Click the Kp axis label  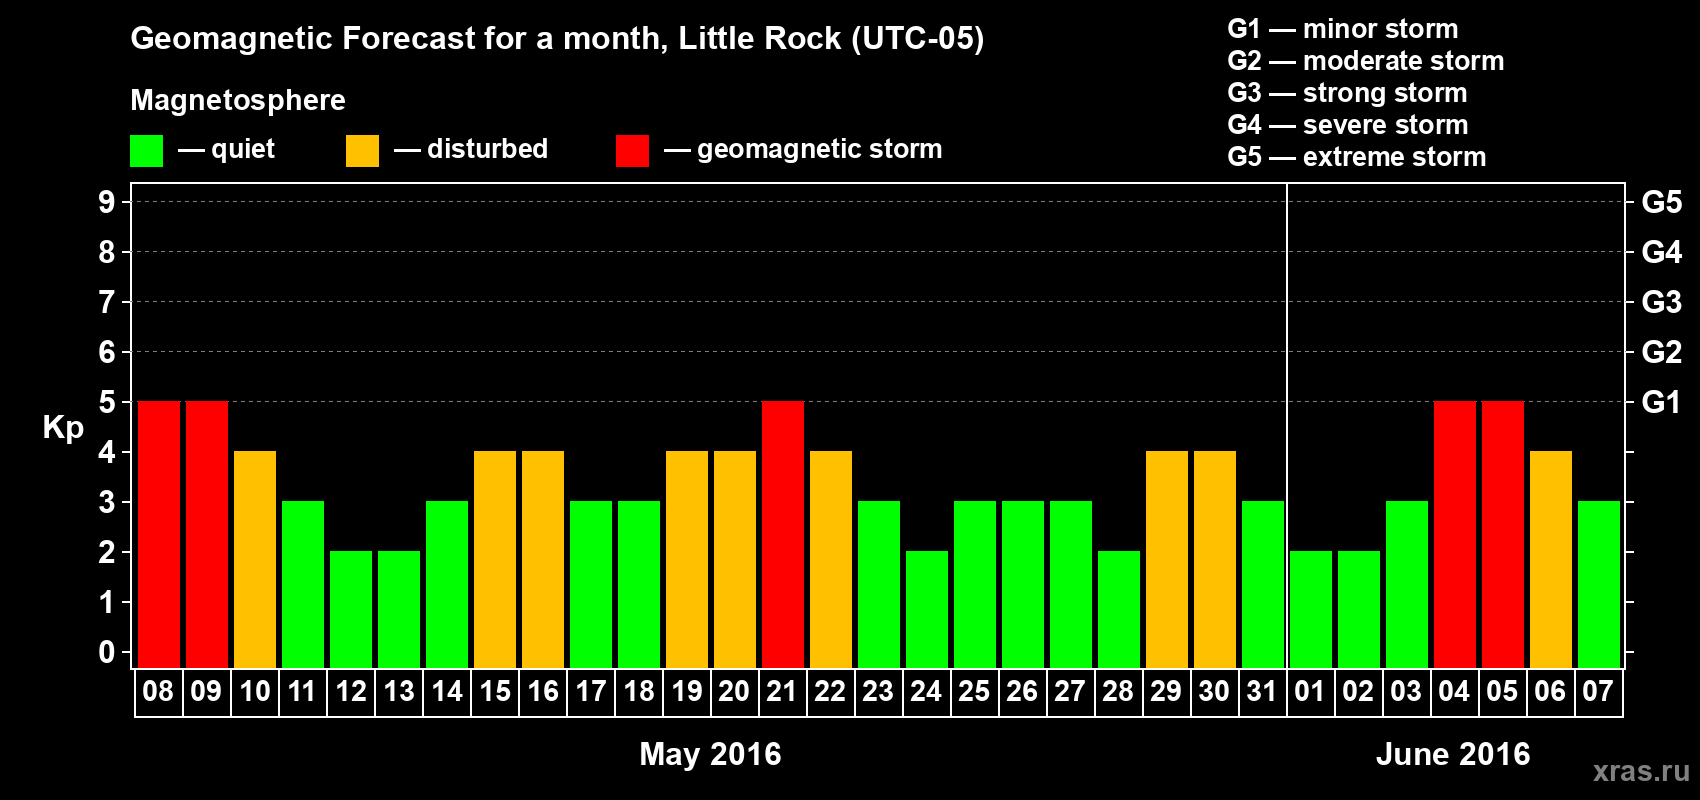click(x=63, y=428)
